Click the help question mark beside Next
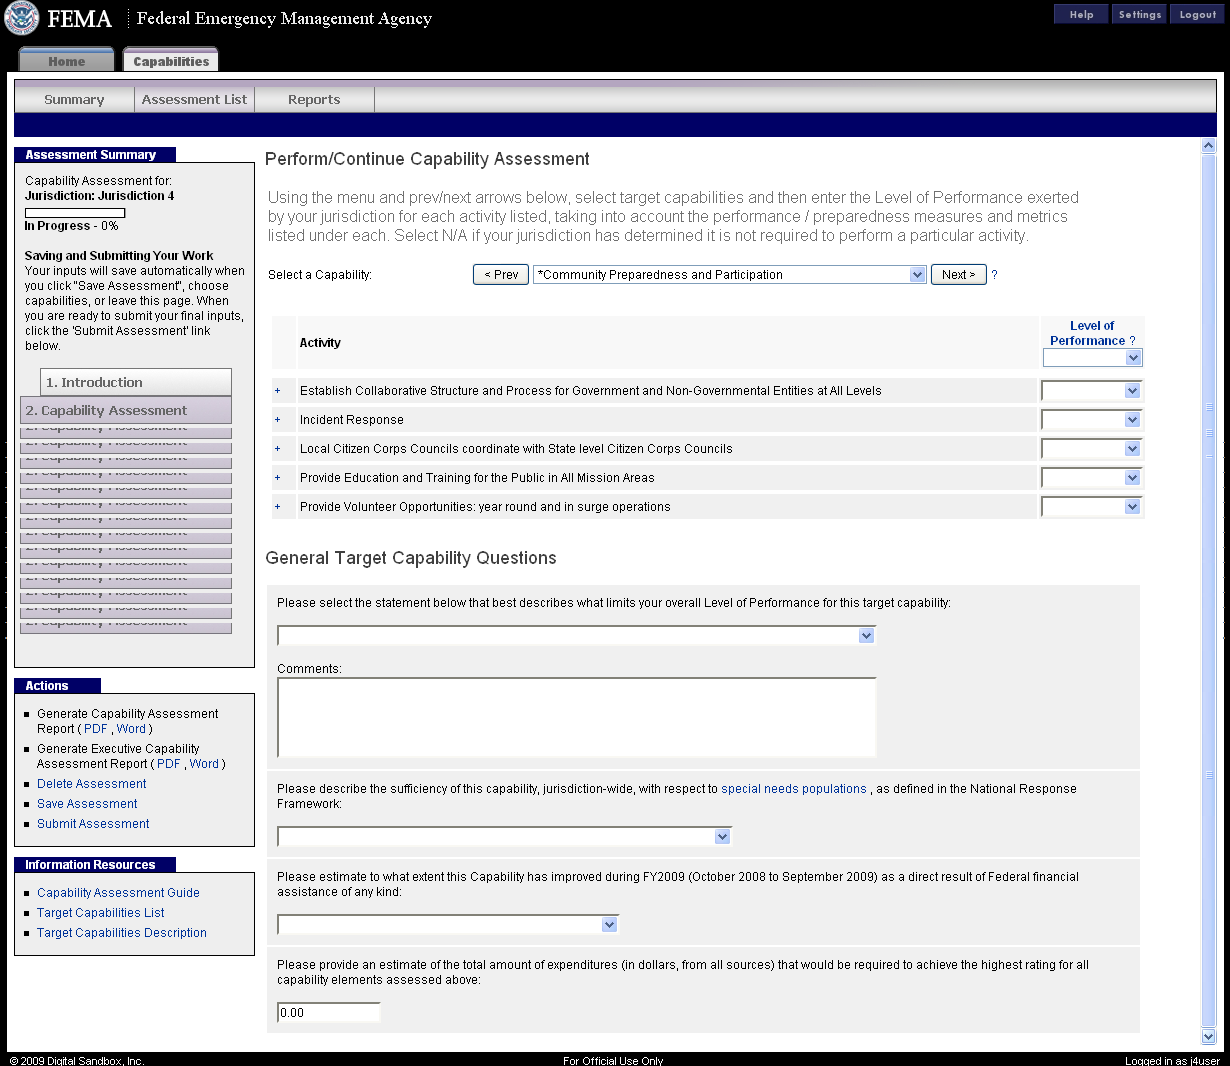The width and height of the screenshot is (1230, 1066). pyautogui.click(x=994, y=275)
